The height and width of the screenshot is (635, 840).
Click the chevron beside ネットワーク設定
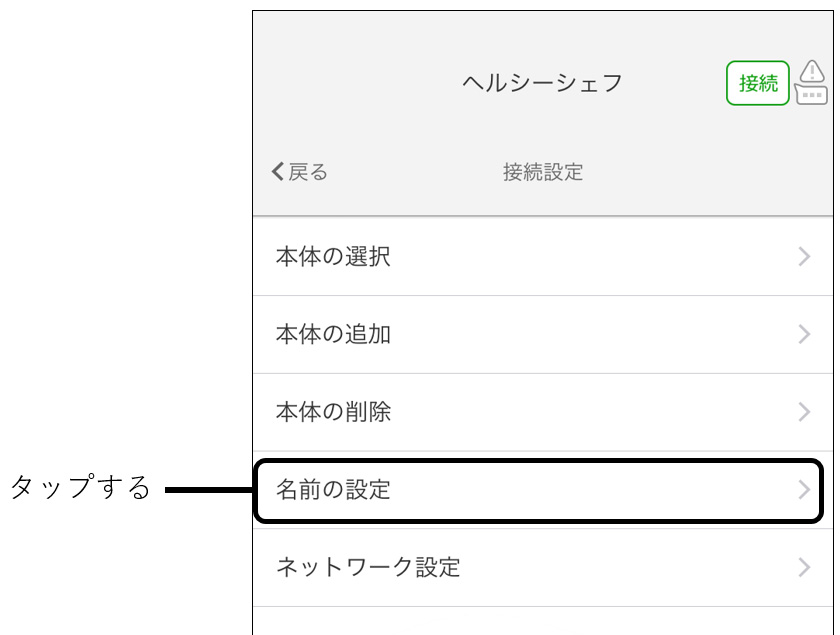[805, 568]
